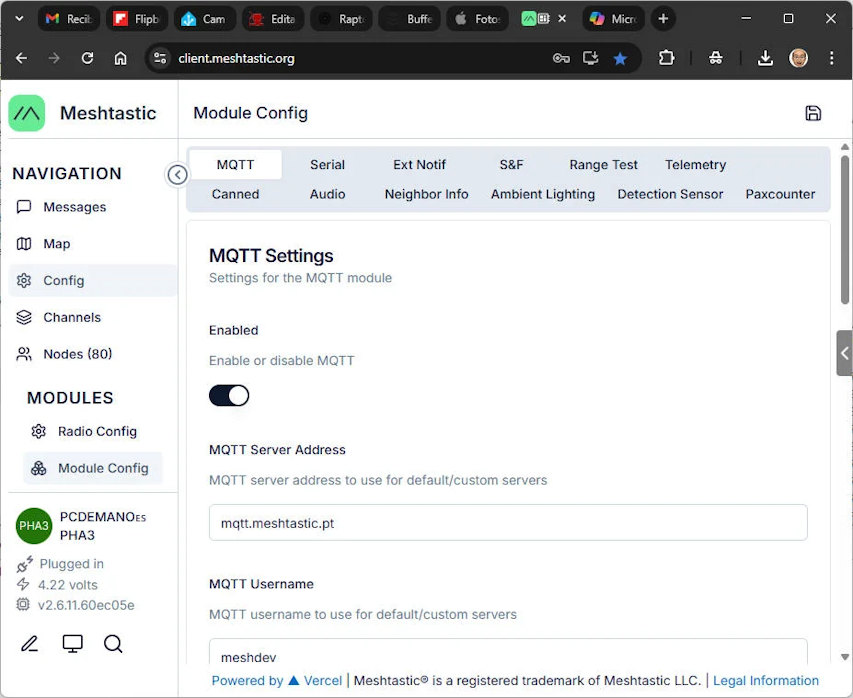Toggle the MQTT Enabled switch

[229, 396]
